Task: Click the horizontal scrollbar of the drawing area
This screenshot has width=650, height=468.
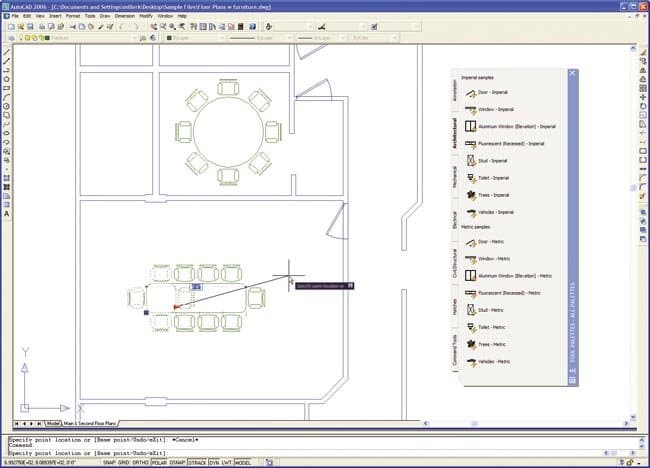Action: click(526, 424)
